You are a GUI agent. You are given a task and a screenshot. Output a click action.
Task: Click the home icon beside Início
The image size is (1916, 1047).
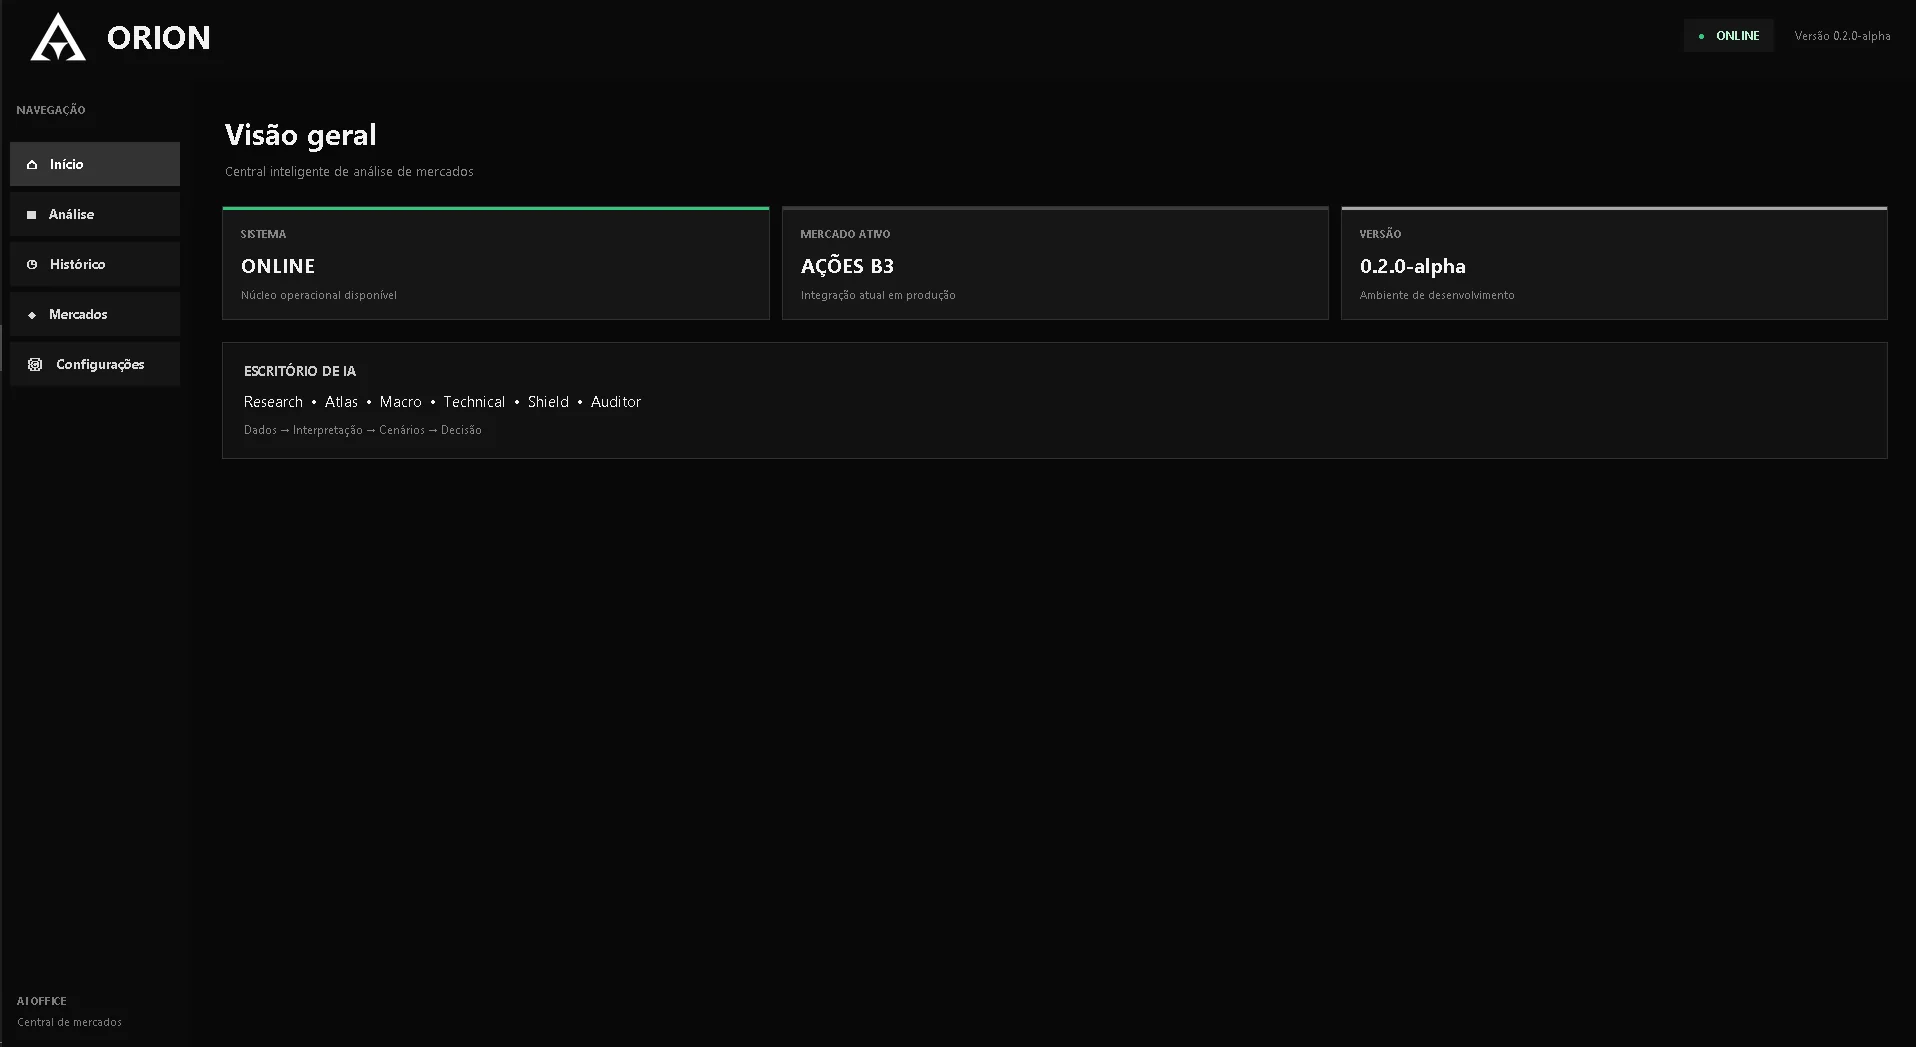coord(32,165)
